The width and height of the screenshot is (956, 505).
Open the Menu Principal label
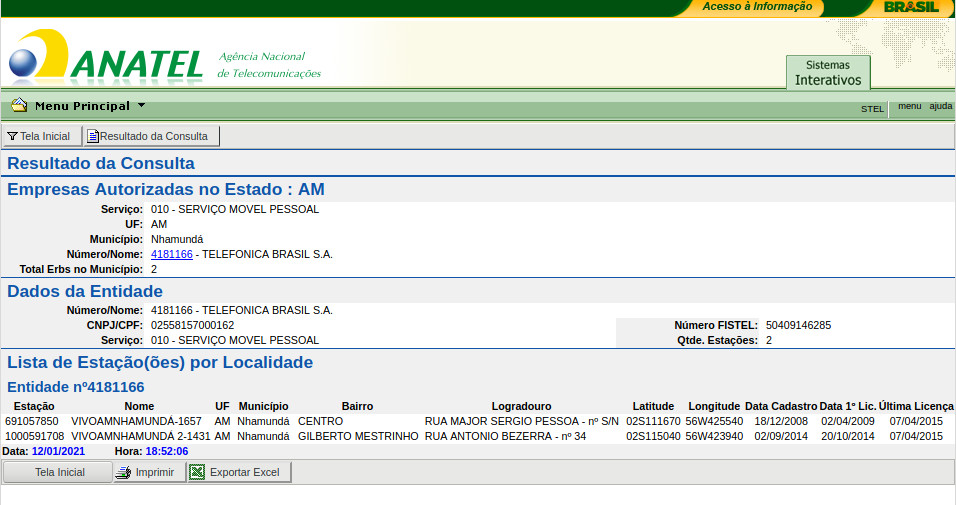click(82, 106)
